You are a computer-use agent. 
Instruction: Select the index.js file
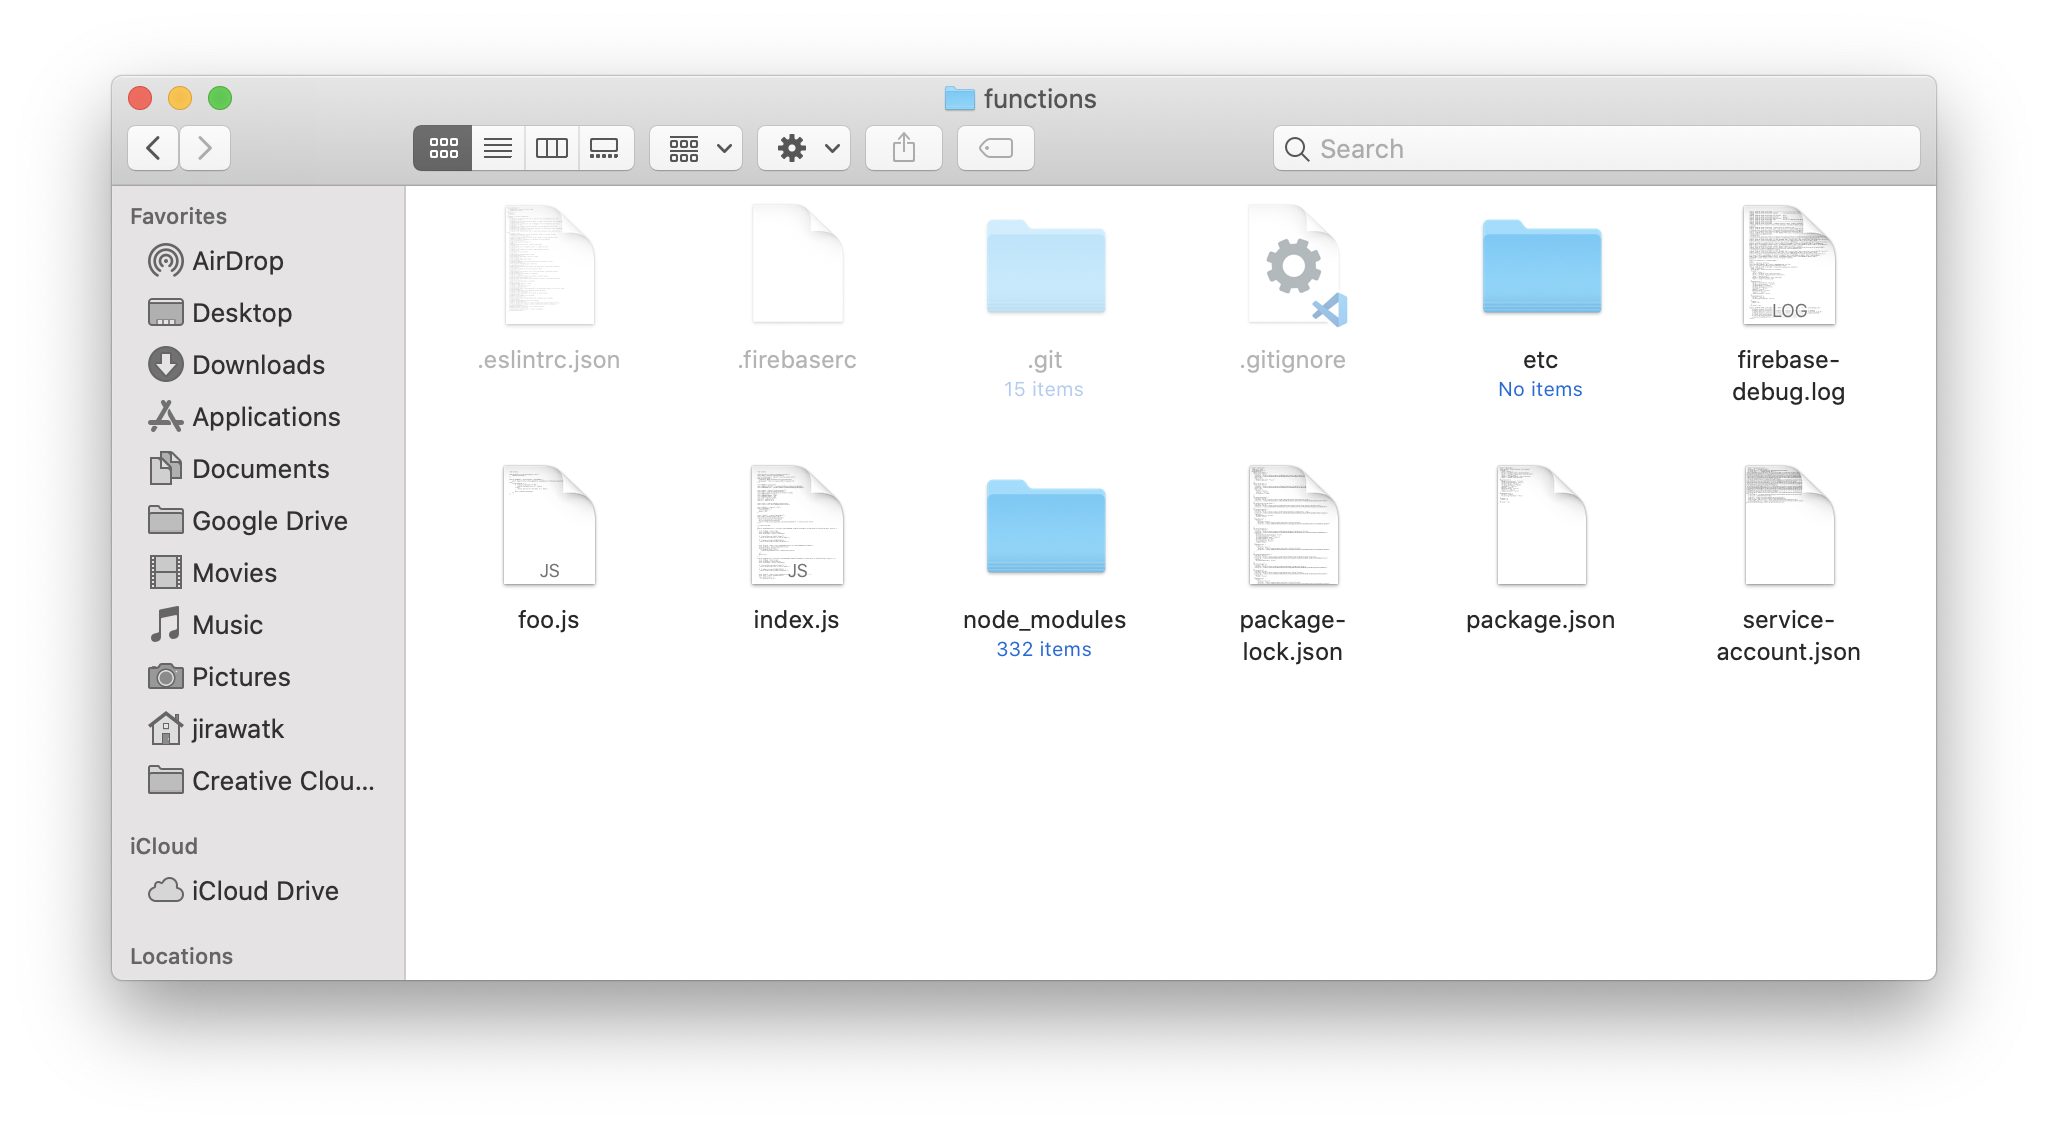tap(797, 527)
